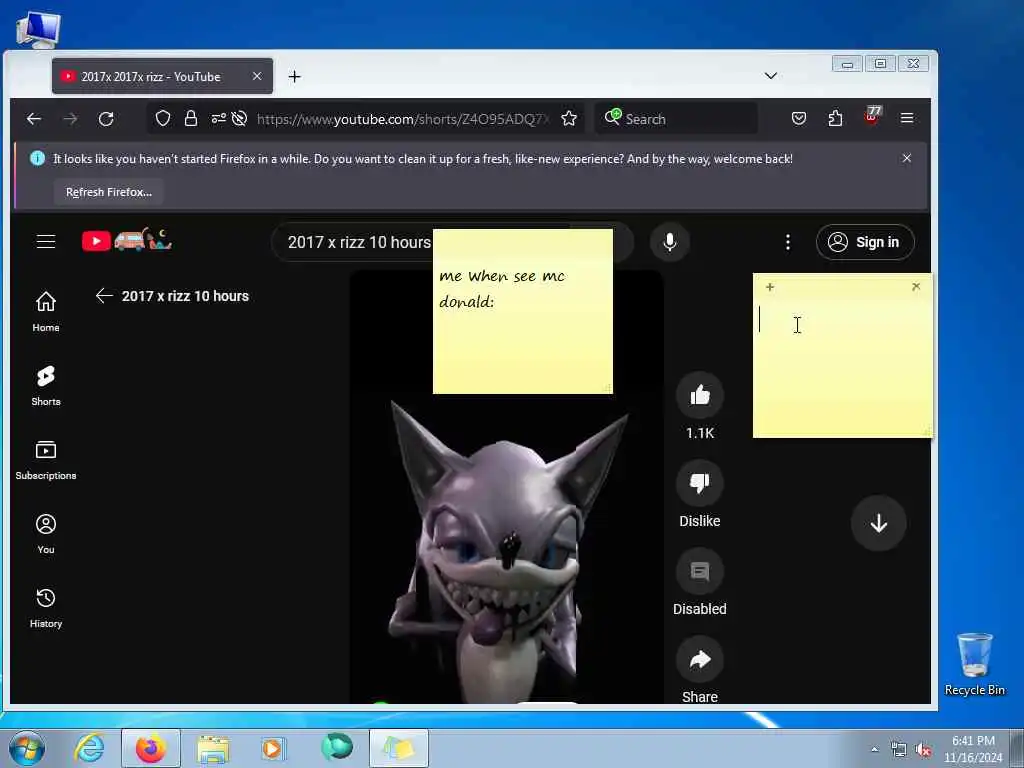The width and height of the screenshot is (1024, 768).
Task: Search with voice using the microphone icon
Action: click(x=669, y=242)
